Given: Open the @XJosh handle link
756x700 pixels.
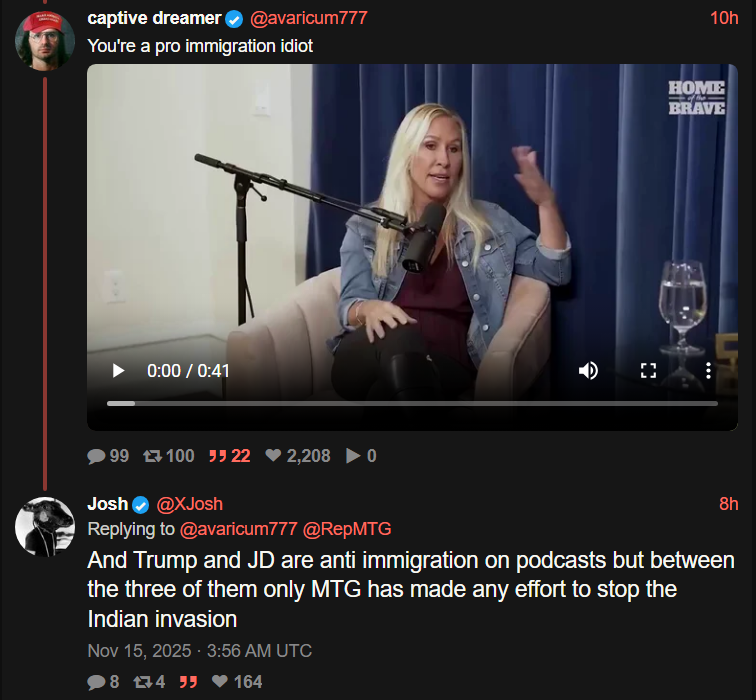Looking at the screenshot, I should click(189, 504).
